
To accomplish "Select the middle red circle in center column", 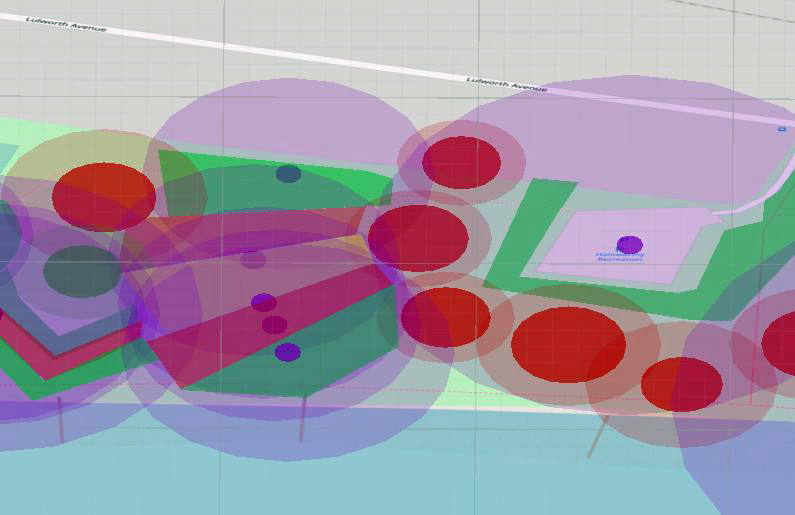I will coord(418,238).
